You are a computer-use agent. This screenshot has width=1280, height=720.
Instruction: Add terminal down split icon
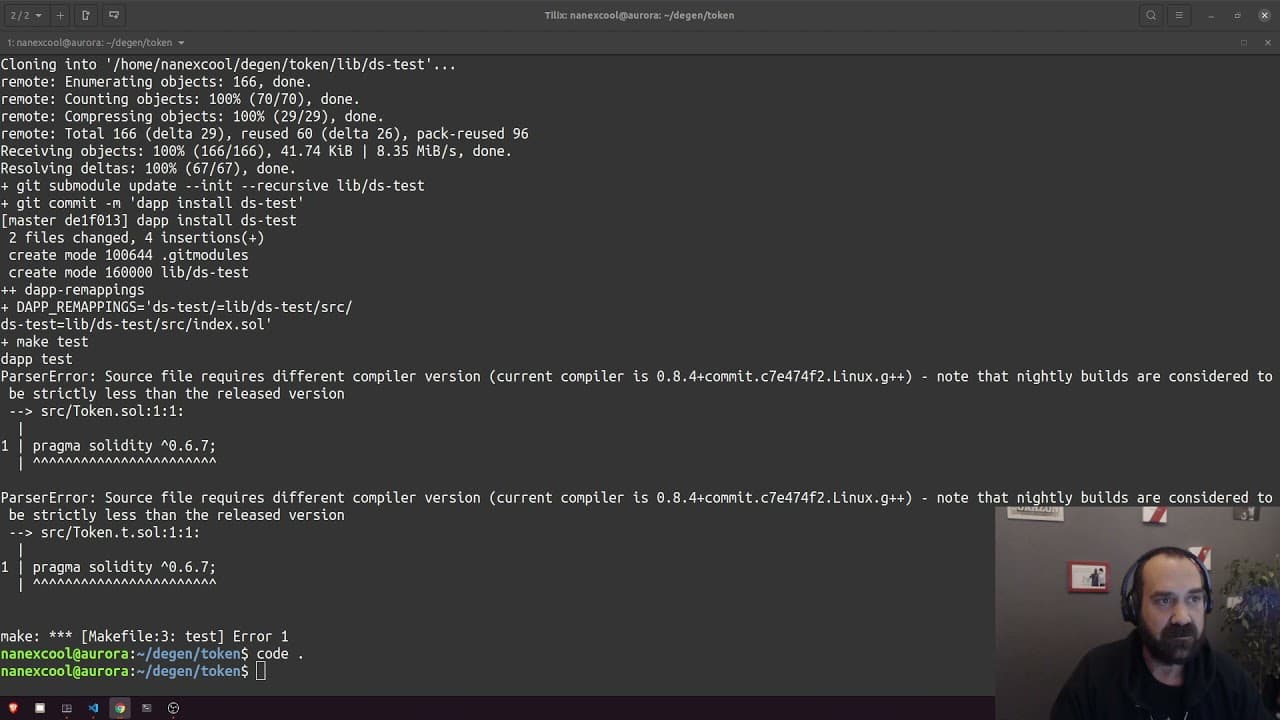[113, 15]
